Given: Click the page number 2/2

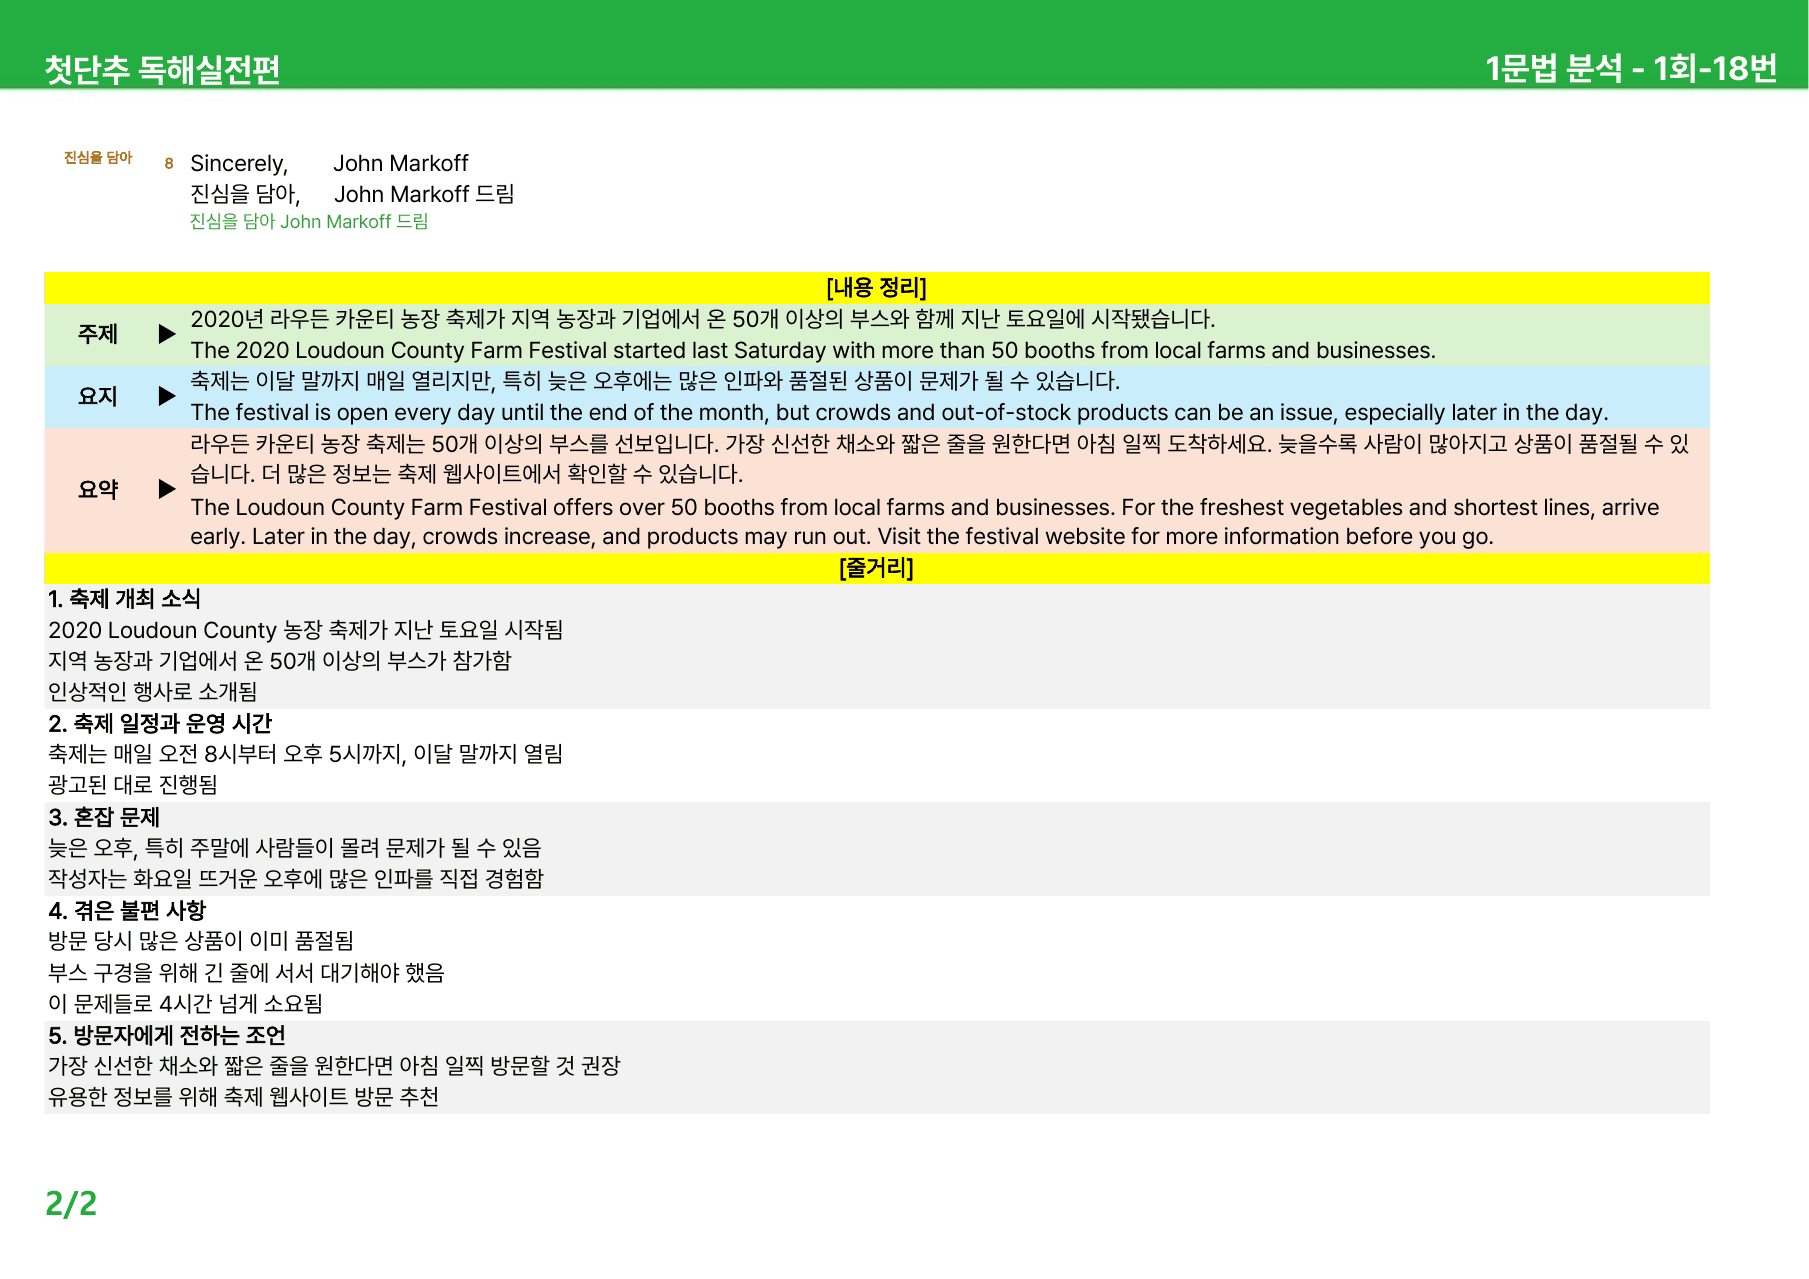Looking at the screenshot, I should point(71,1203).
